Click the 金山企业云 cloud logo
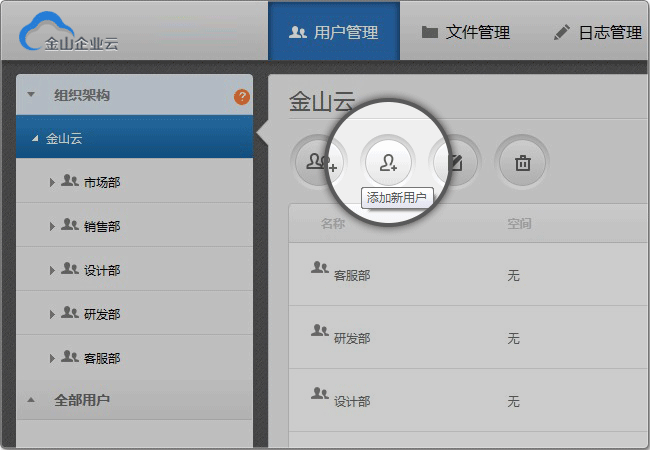The width and height of the screenshot is (650, 450). [x=69, y=32]
